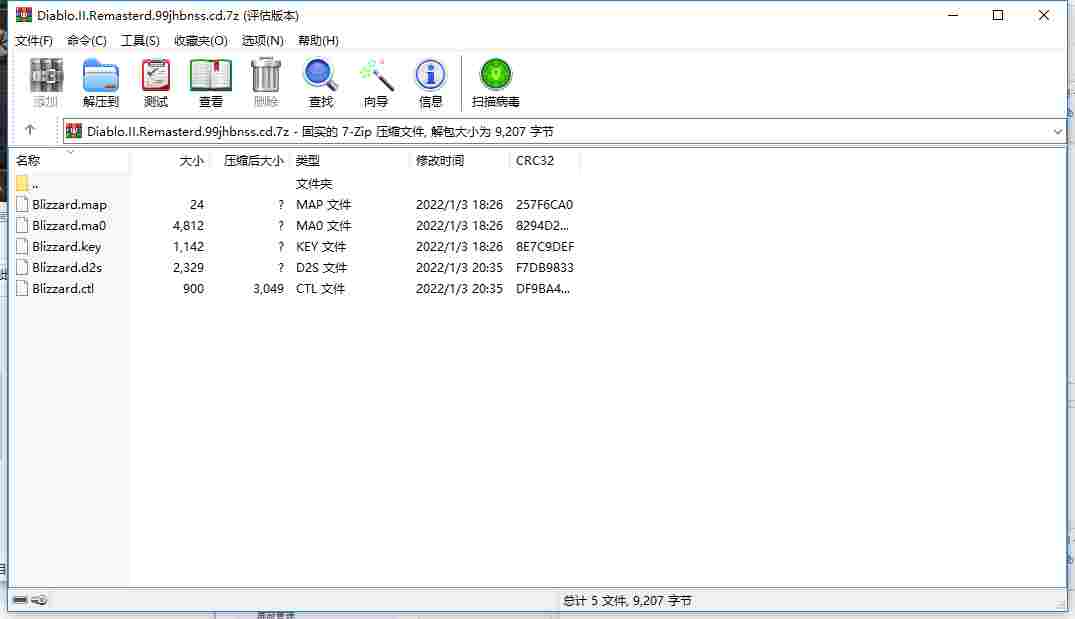Click the WinRAR icon in title bar
Screen dimensions: 1075x619
pos(24,14)
